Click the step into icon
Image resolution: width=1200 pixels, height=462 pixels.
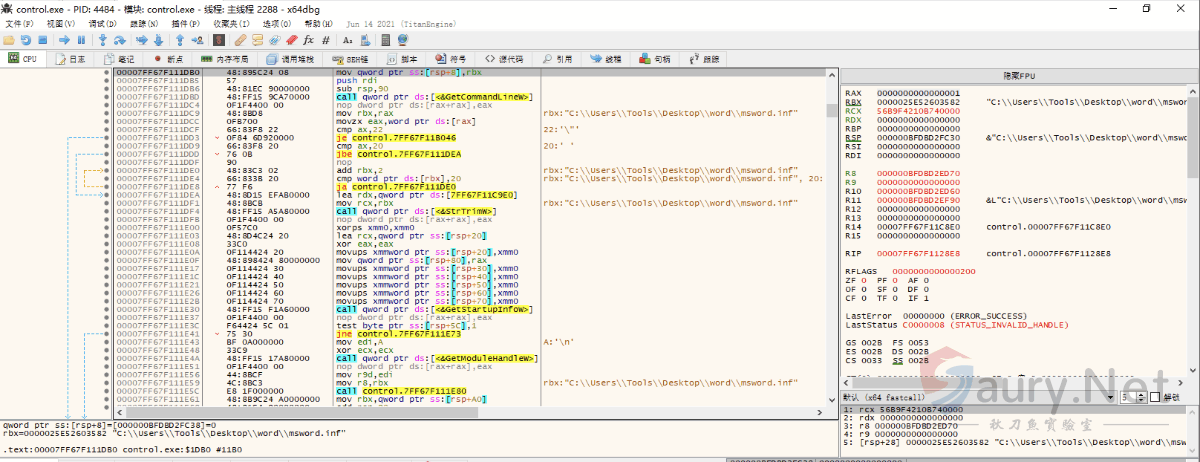click(x=102, y=40)
